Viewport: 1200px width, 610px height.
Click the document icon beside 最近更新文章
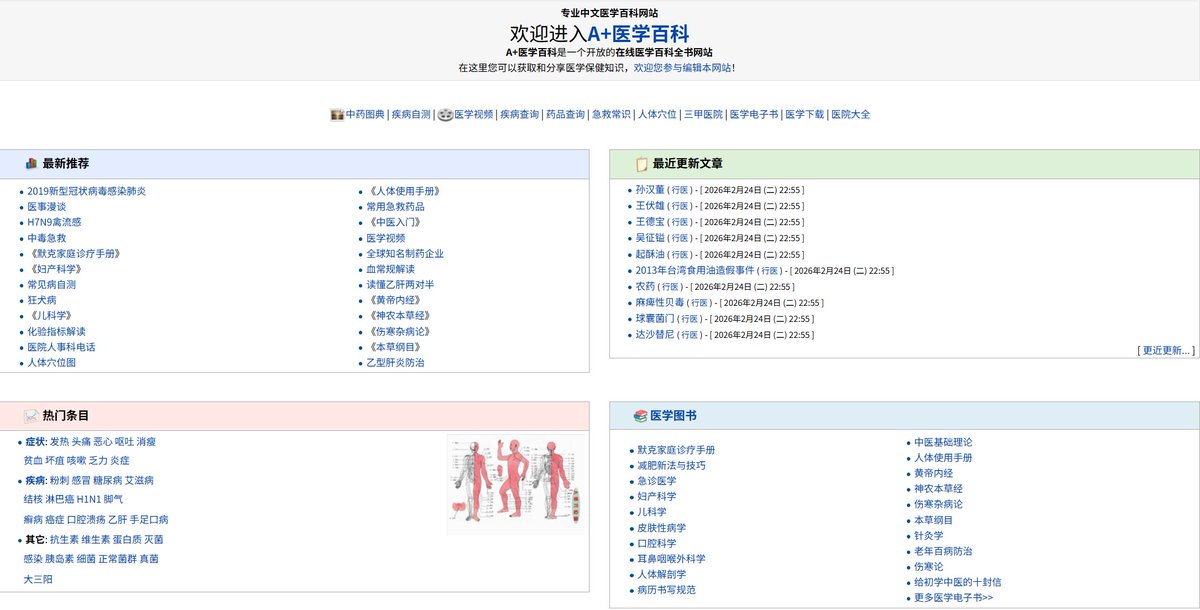point(642,162)
